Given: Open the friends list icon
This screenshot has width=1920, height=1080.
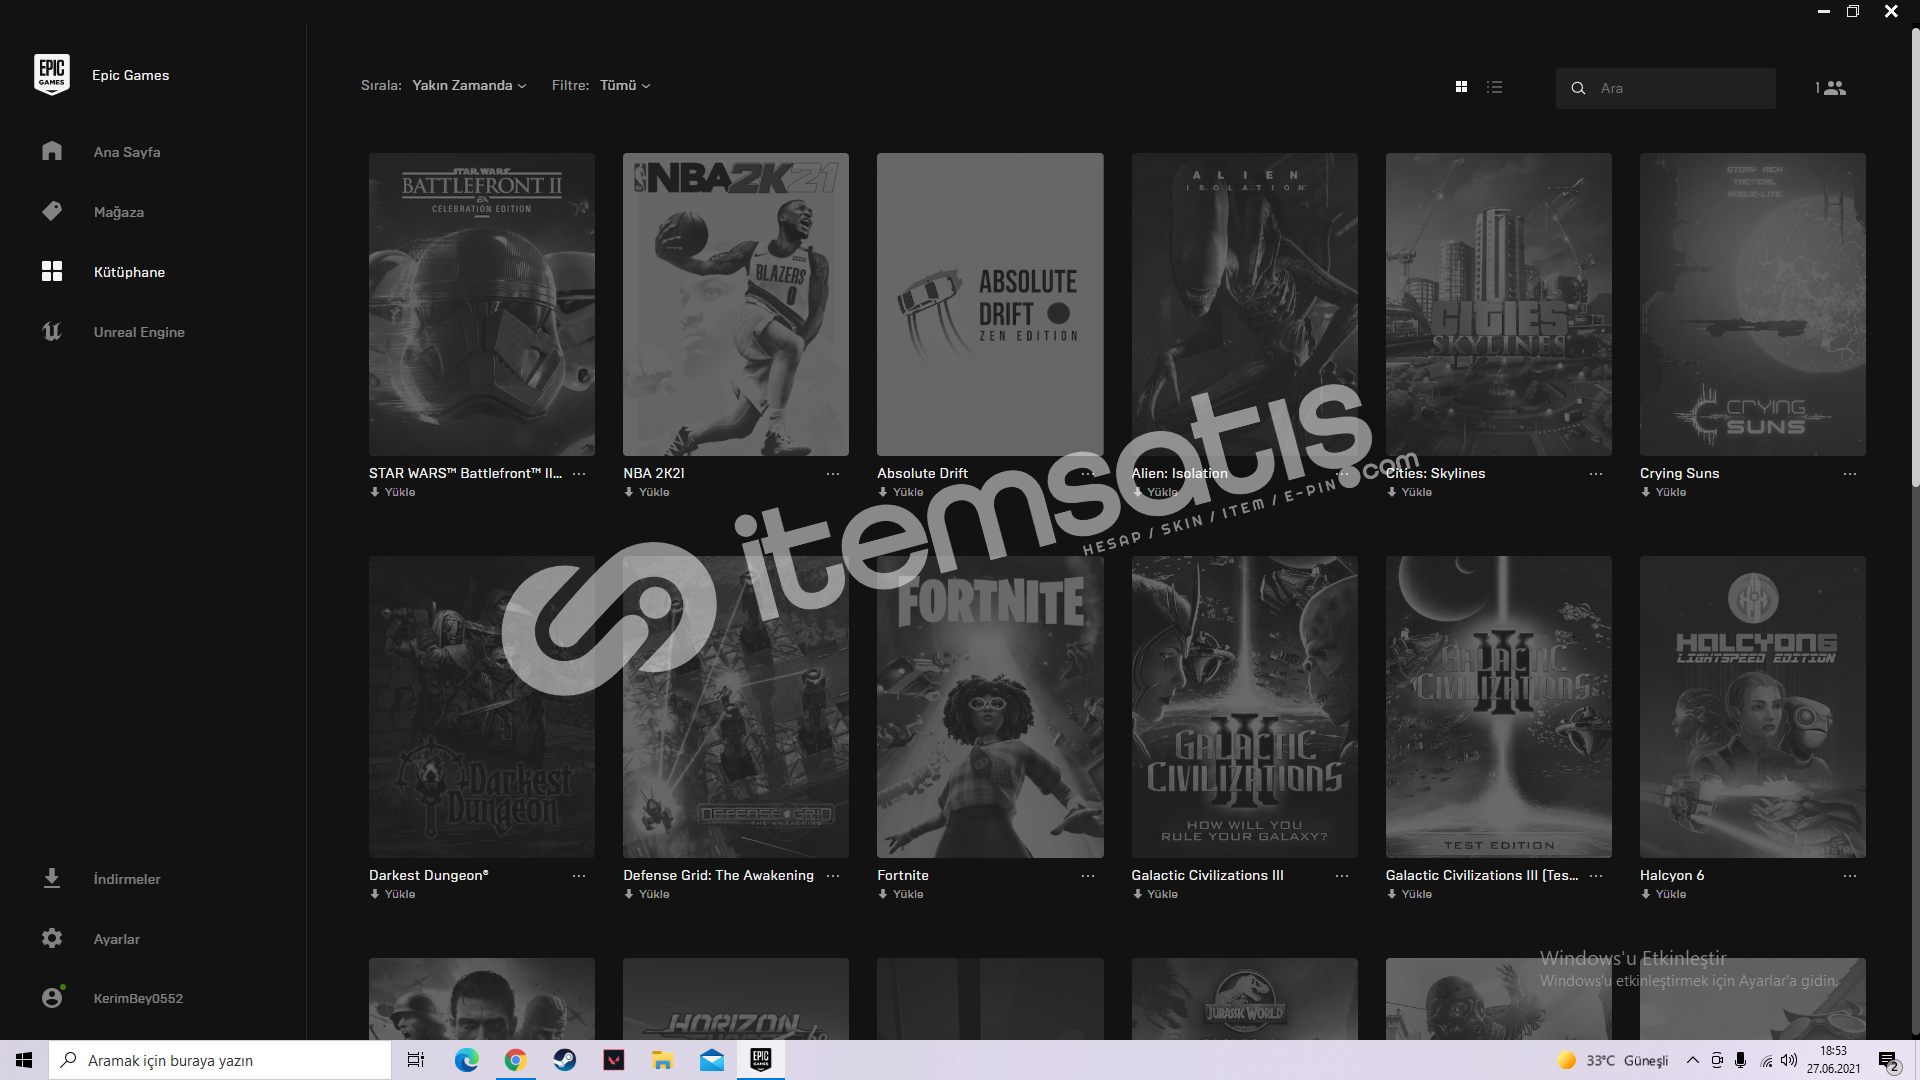Looking at the screenshot, I should [x=1834, y=88].
